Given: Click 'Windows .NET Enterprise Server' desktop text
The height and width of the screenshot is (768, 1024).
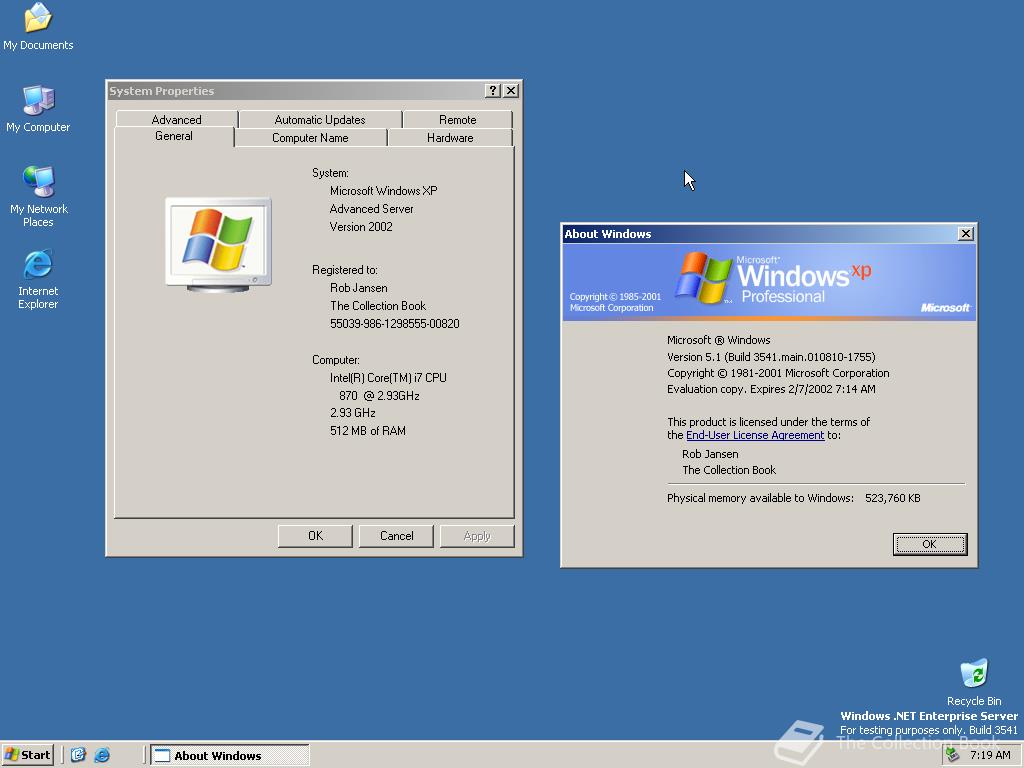Looking at the screenshot, I should 929,716.
